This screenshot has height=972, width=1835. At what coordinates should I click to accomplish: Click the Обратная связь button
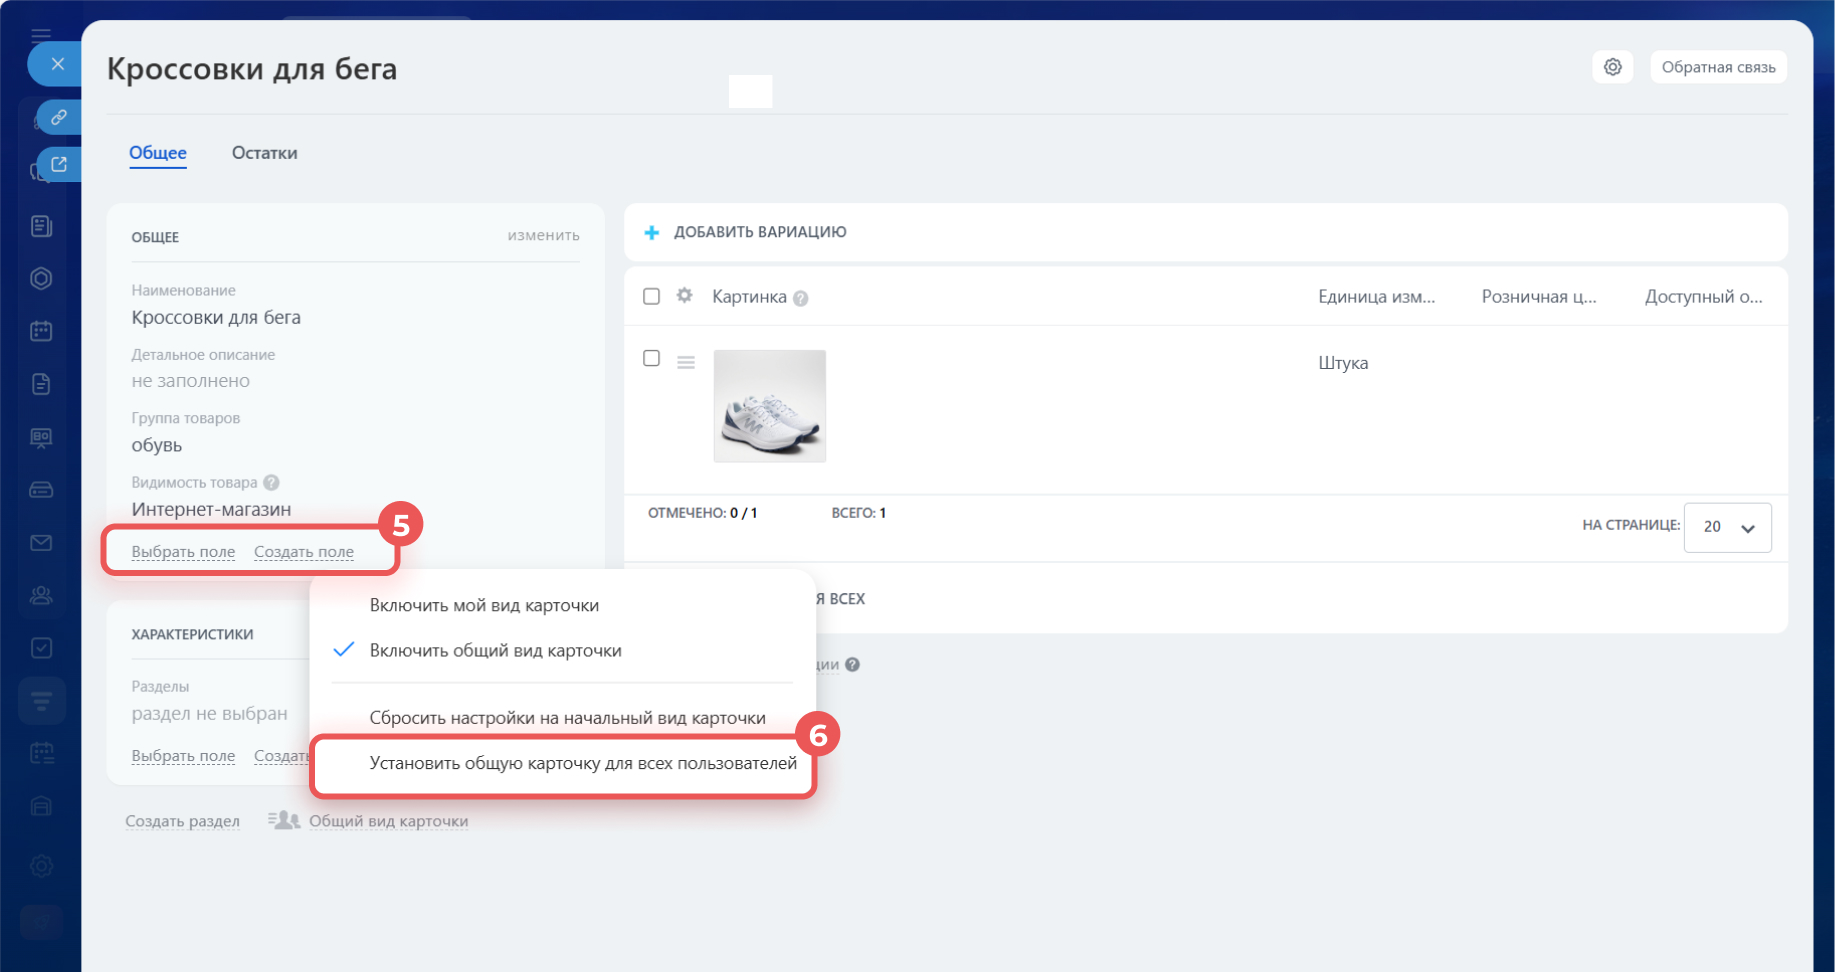click(x=1717, y=67)
